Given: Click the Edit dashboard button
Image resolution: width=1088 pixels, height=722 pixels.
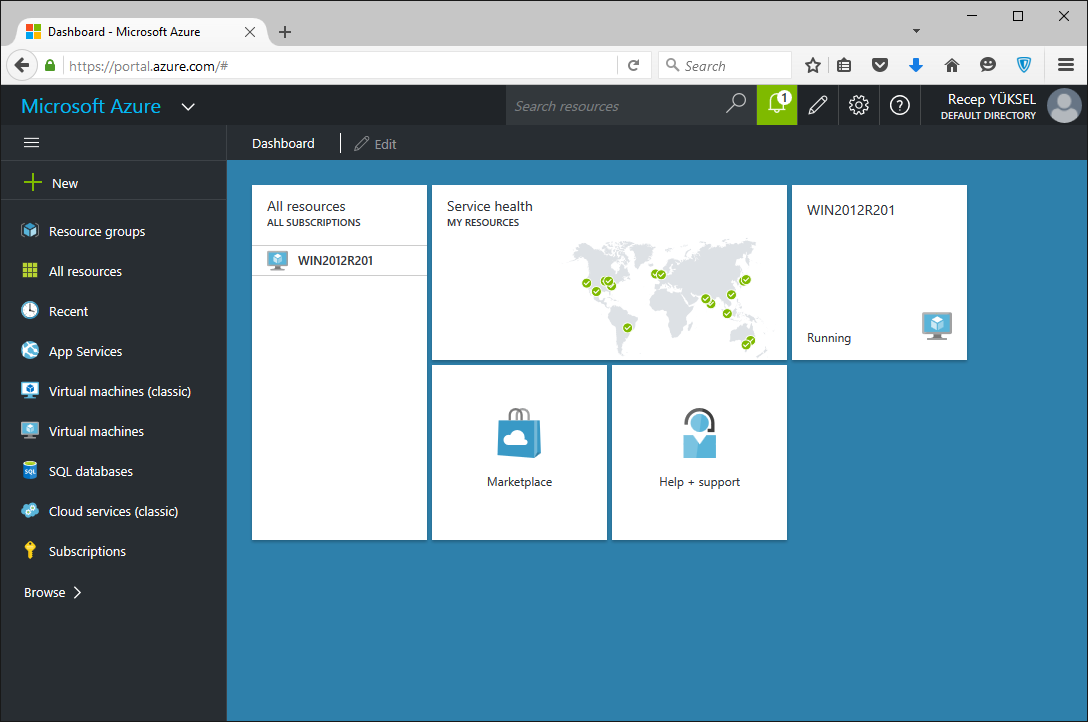Looking at the screenshot, I should click(375, 144).
